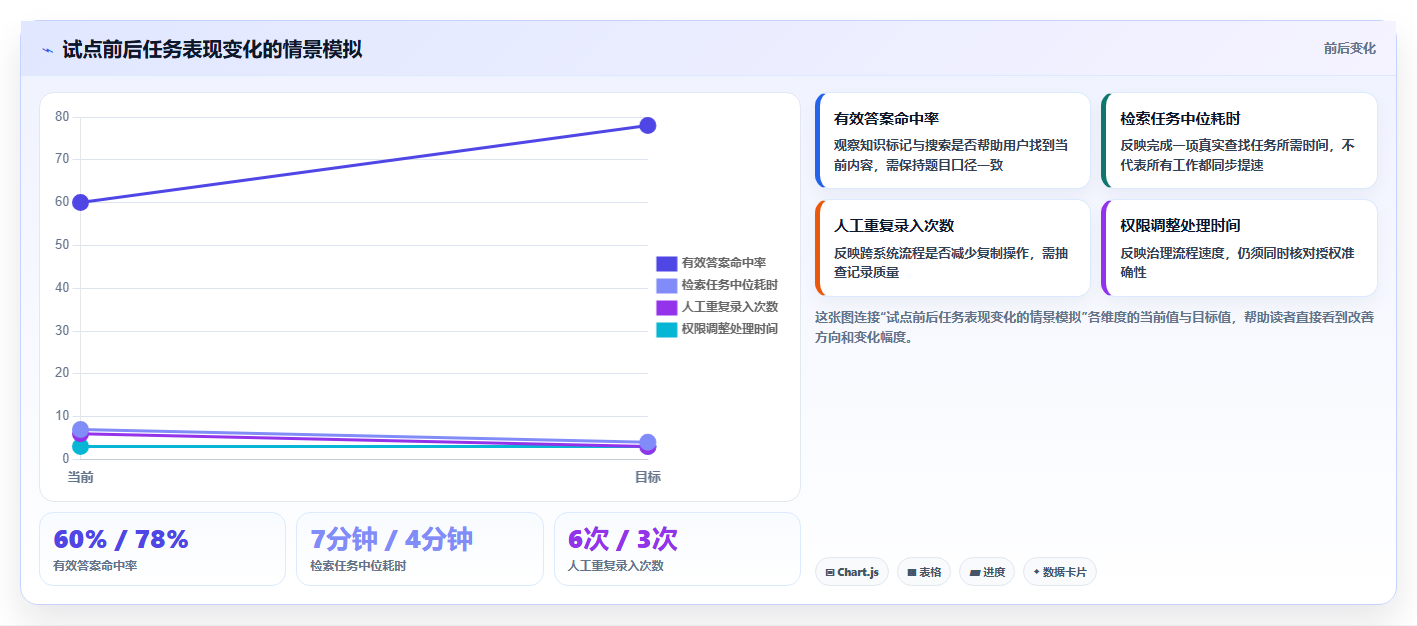
Task: Click the 当前 x-axis label
Action: (x=81, y=477)
